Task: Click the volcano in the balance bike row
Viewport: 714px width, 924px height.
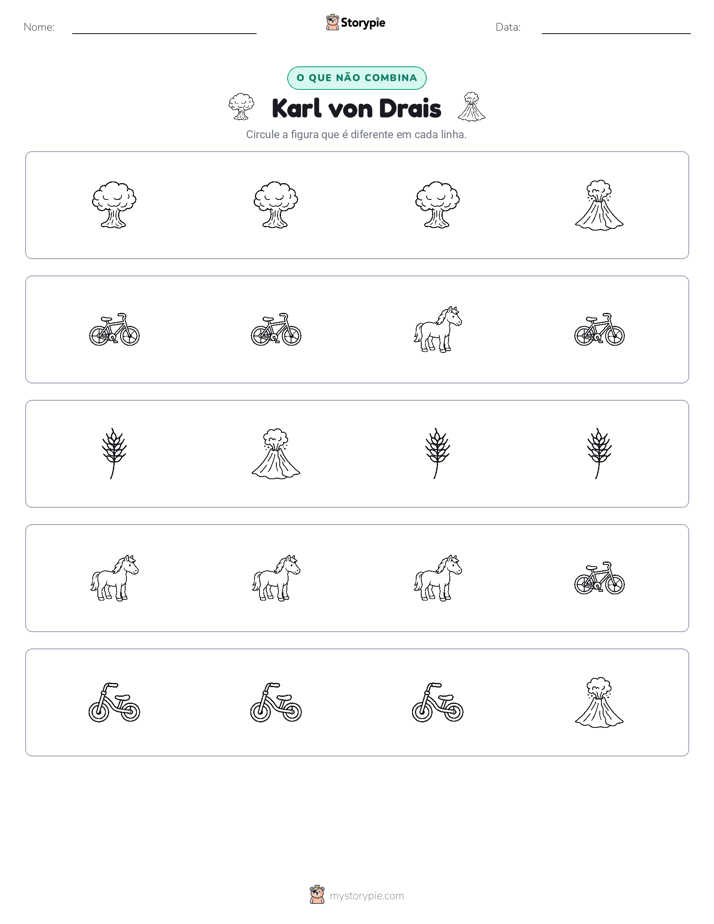Action: [599, 702]
